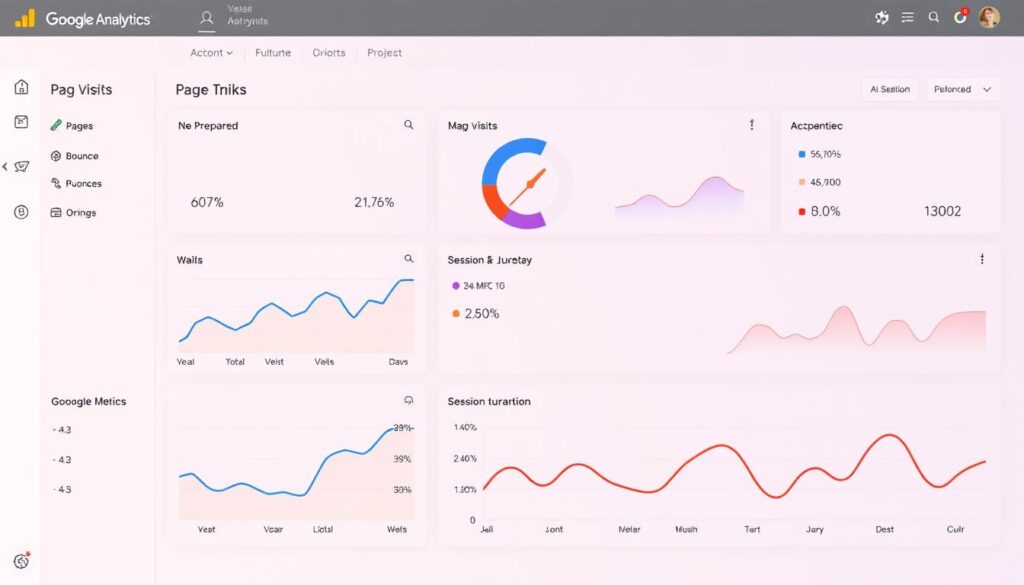
Task: Select Puonces in the left sidebar
Action: (x=82, y=183)
